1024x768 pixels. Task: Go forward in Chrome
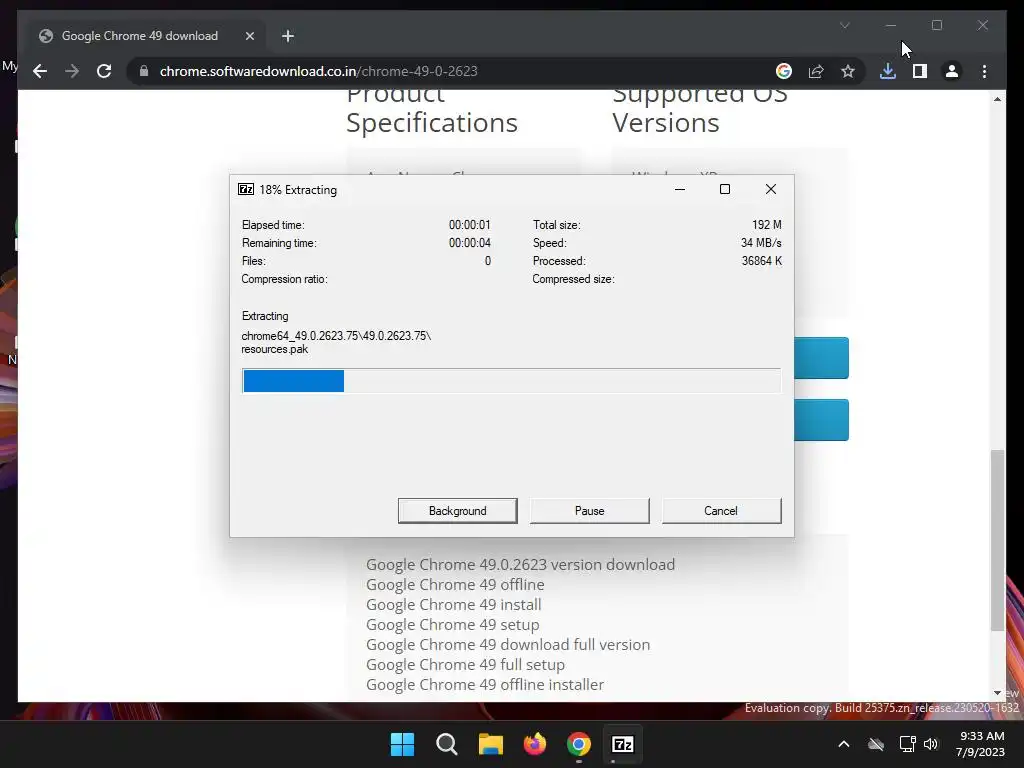pyautogui.click(x=72, y=71)
